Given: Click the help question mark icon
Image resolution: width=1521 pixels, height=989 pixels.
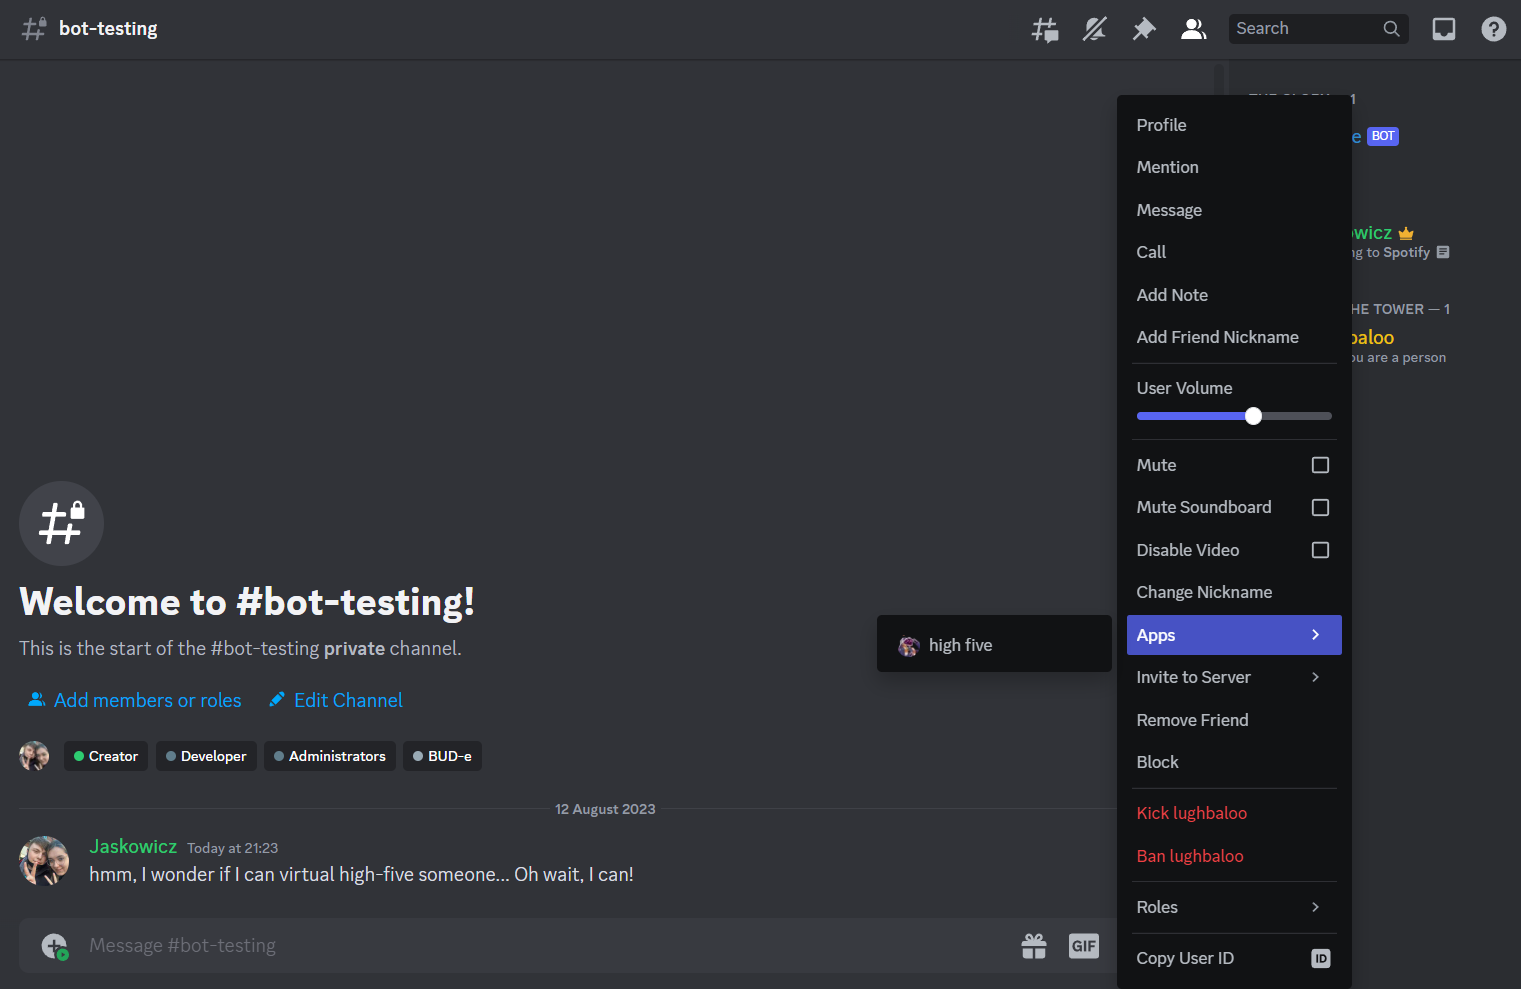Looking at the screenshot, I should [1493, 29].
